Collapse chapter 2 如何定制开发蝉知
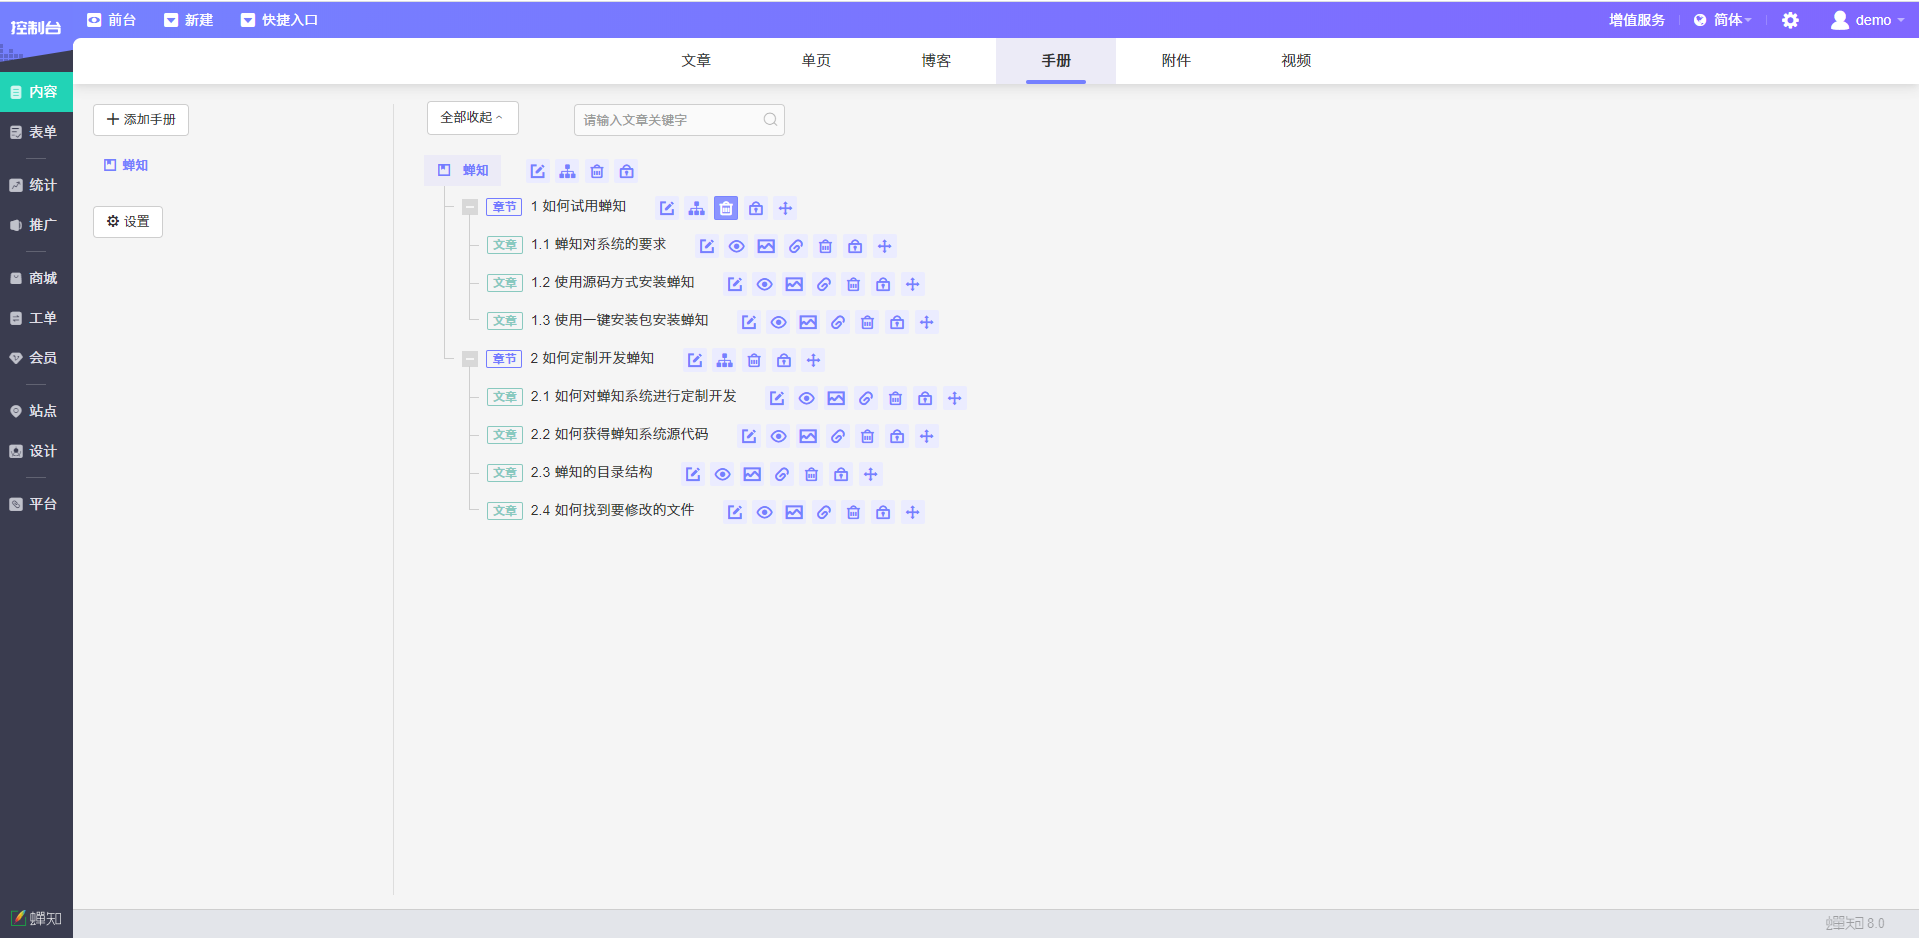 (x=470, y=359)
